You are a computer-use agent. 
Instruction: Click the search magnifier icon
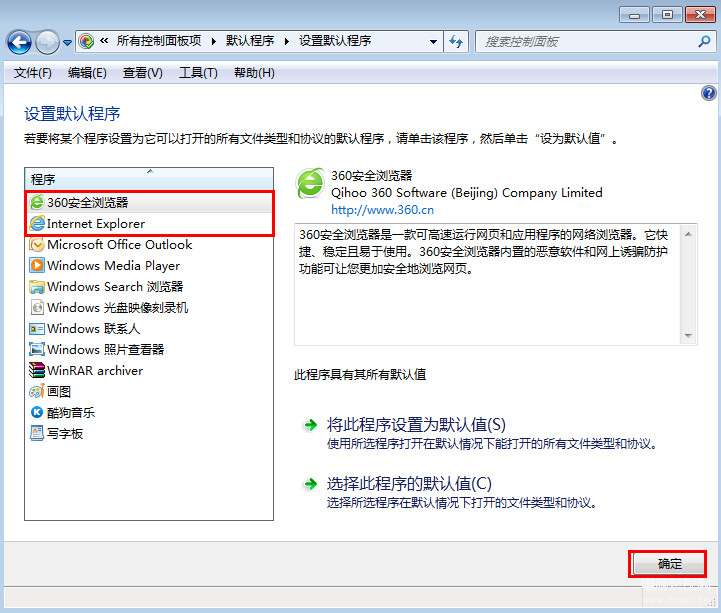(x=704, y=41)
